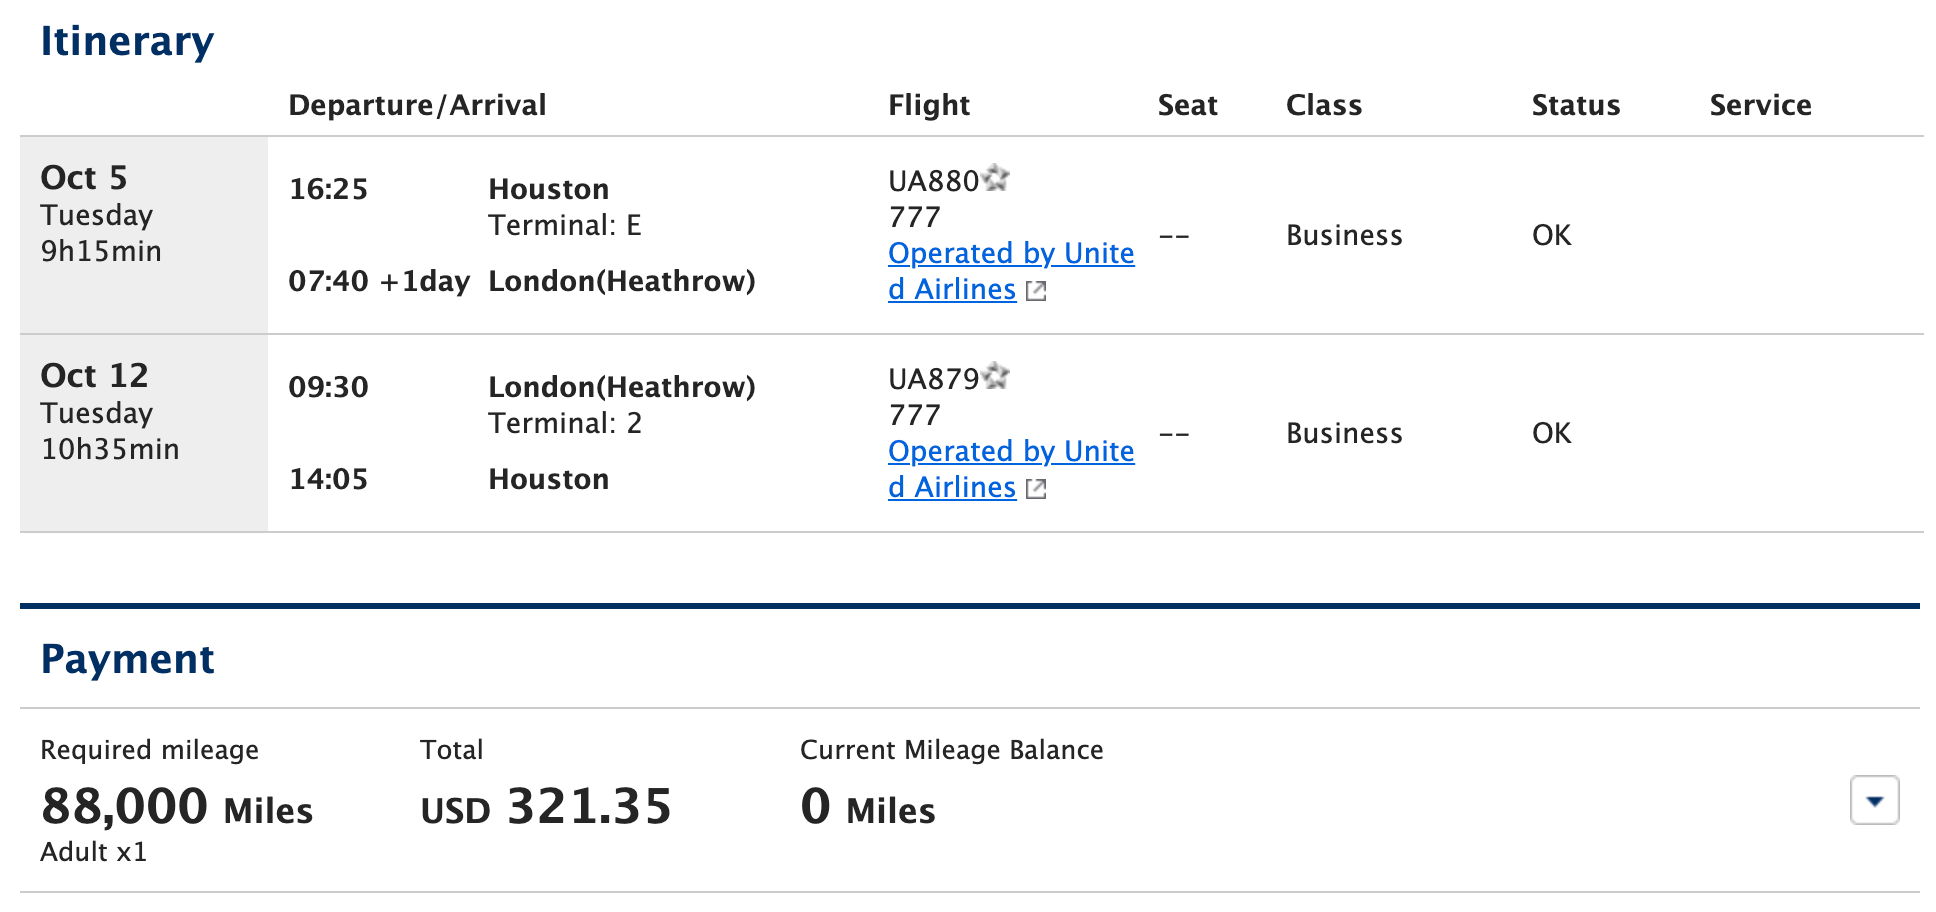Viewport: 1936px width, 912px height.
Task: Select the Oct 12 Tuesday date cell
Action: (x=144, y=433)
